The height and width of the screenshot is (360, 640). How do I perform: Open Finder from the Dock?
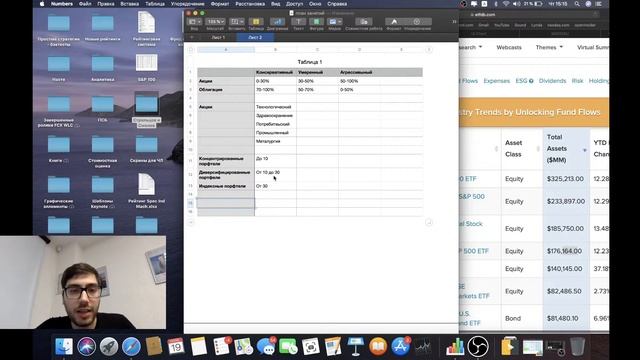(64, 347)
